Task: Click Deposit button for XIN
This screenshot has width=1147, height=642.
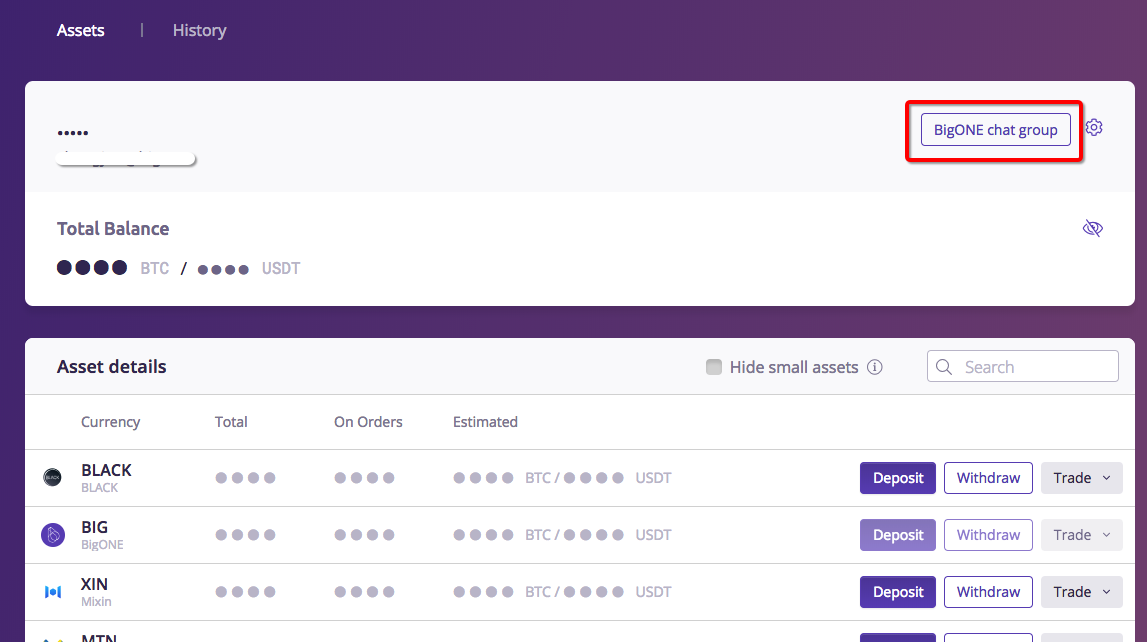Action: click(898, 592)
